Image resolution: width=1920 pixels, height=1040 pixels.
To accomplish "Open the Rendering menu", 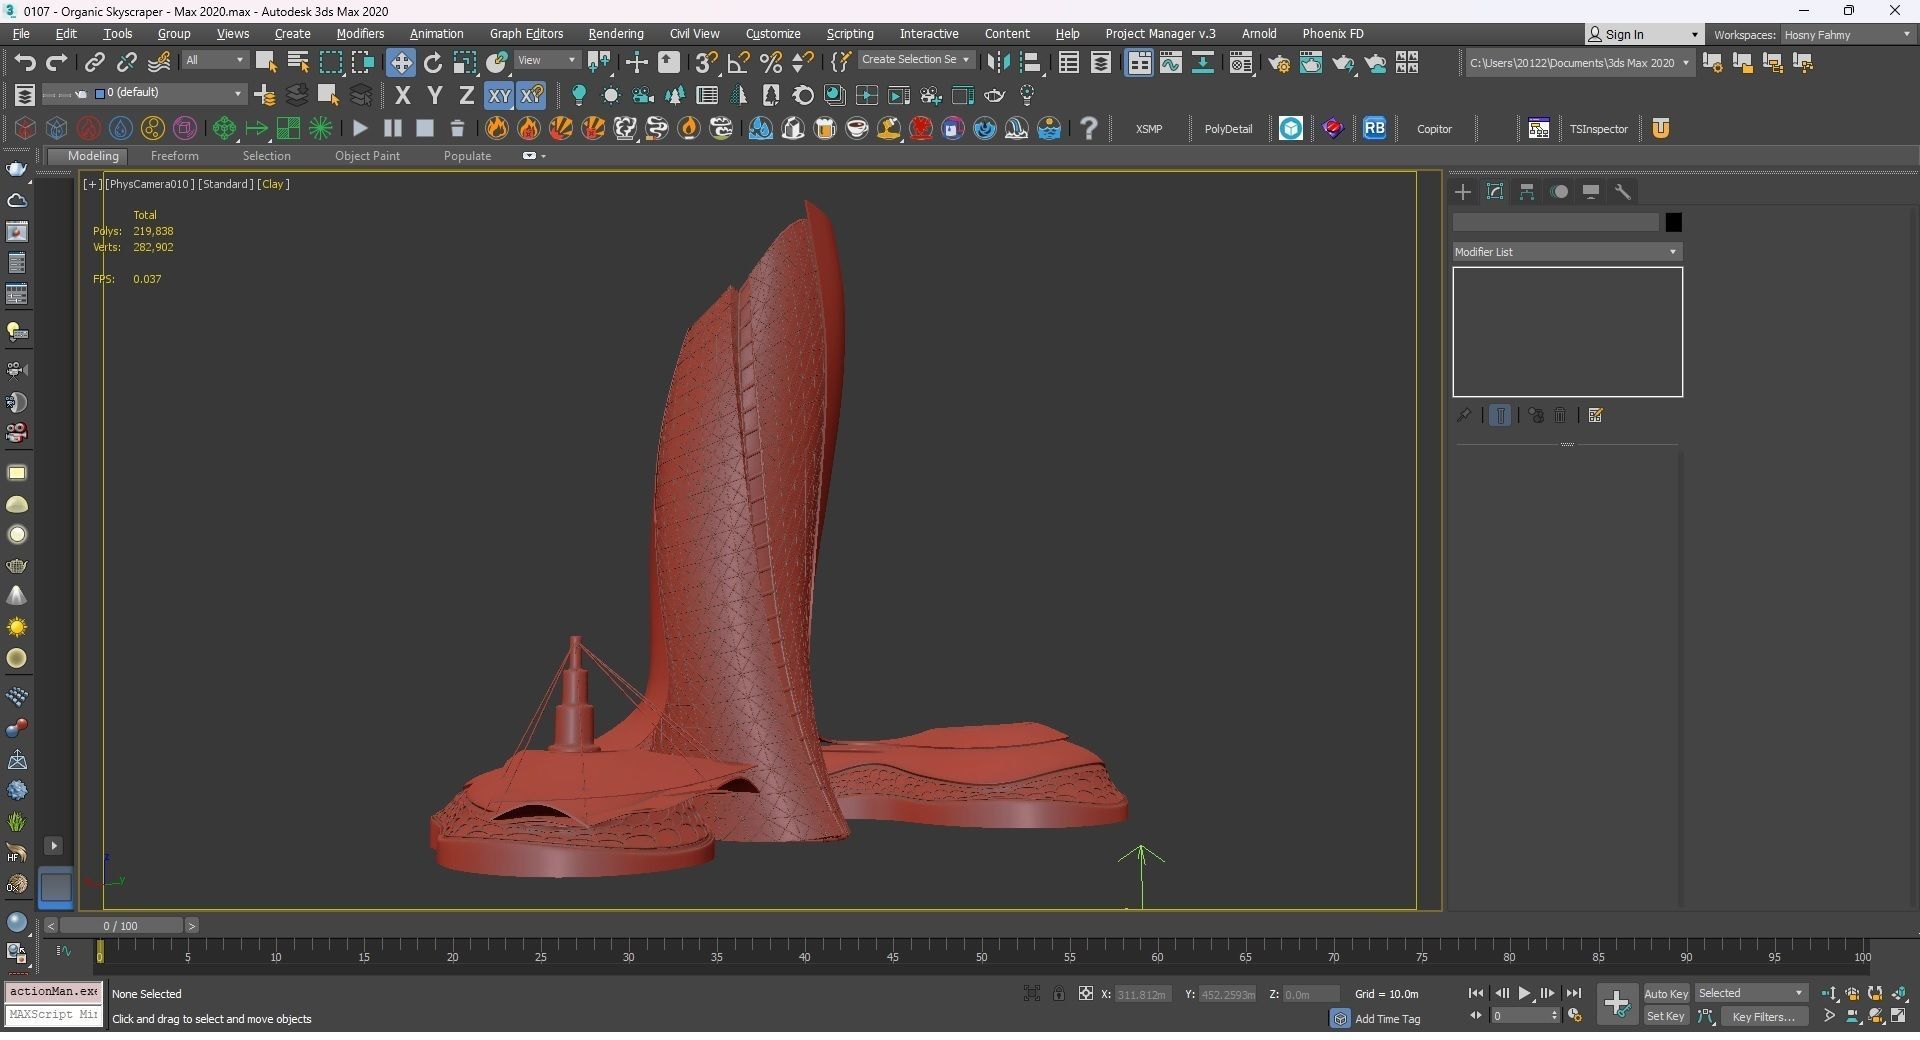I will 615,34.
